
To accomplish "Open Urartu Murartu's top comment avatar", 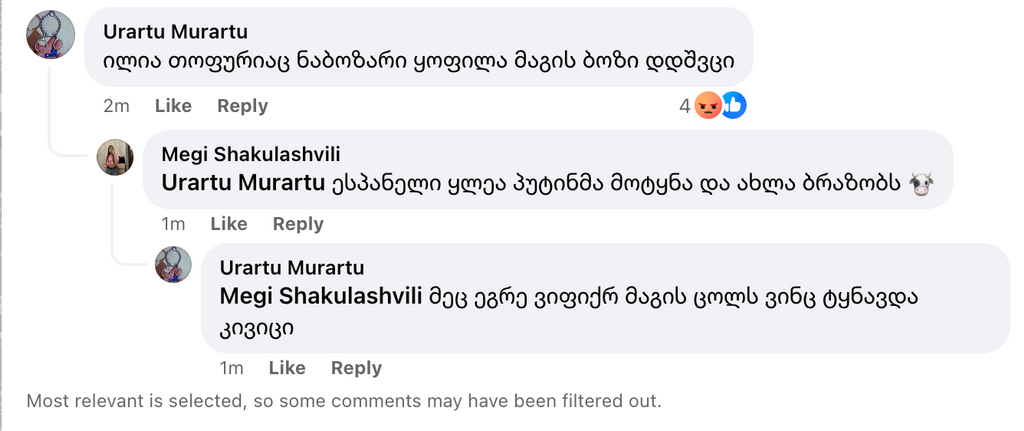I will click(x=50, y=34).
